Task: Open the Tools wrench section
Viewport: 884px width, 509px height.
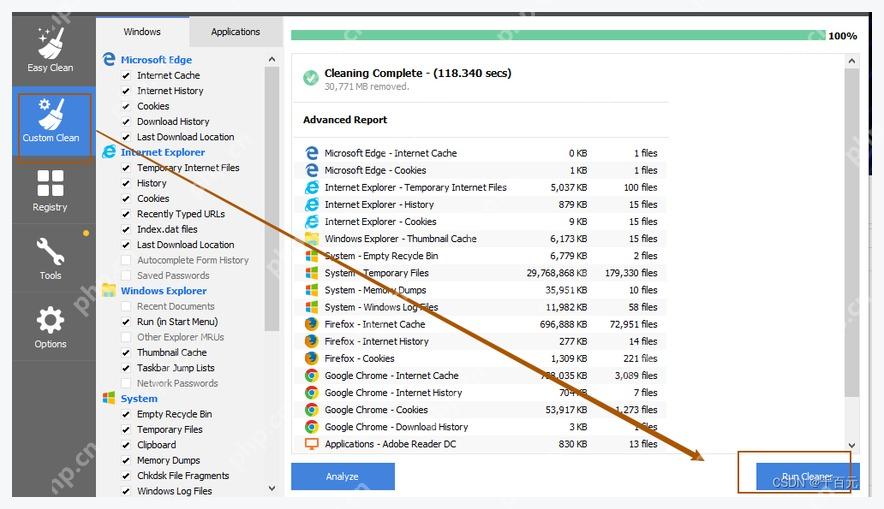Action: pos(50,258)
